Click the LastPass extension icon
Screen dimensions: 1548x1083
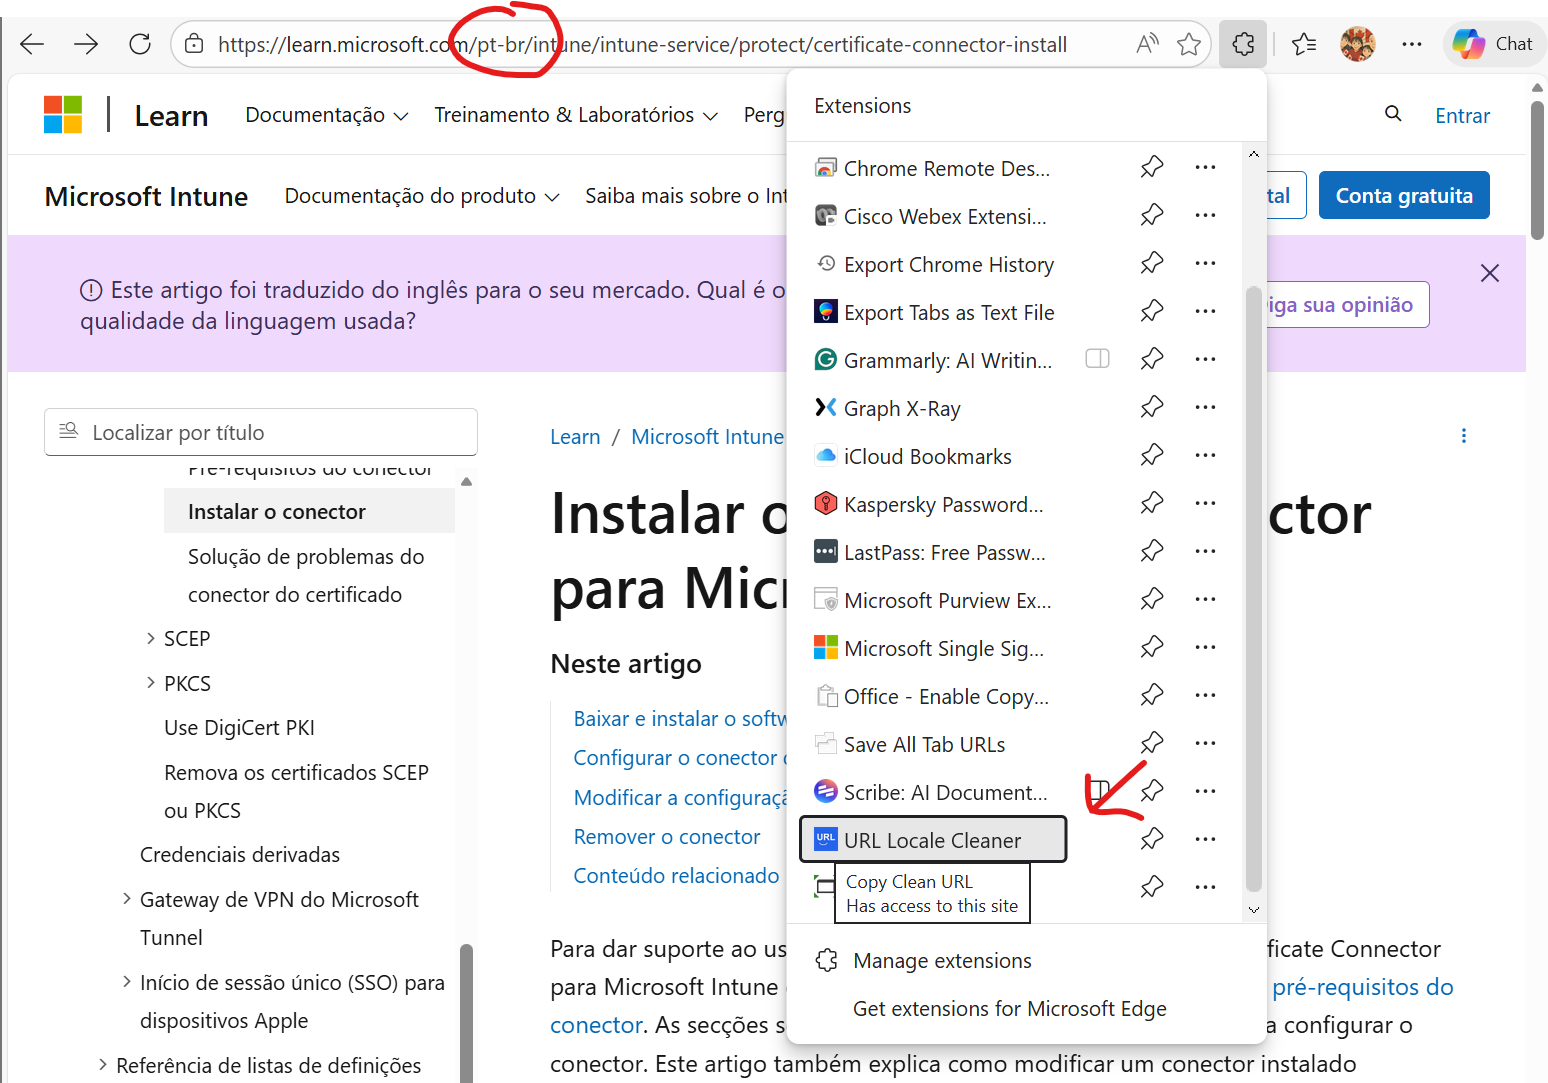[826, 551]
